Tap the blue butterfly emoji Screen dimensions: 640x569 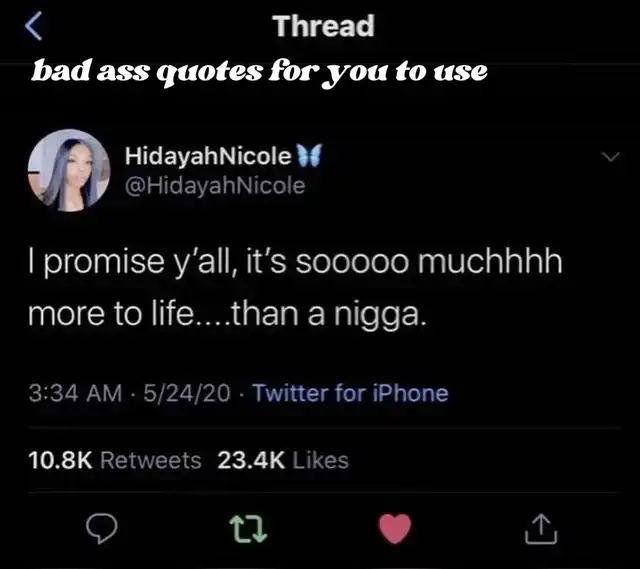309,156
